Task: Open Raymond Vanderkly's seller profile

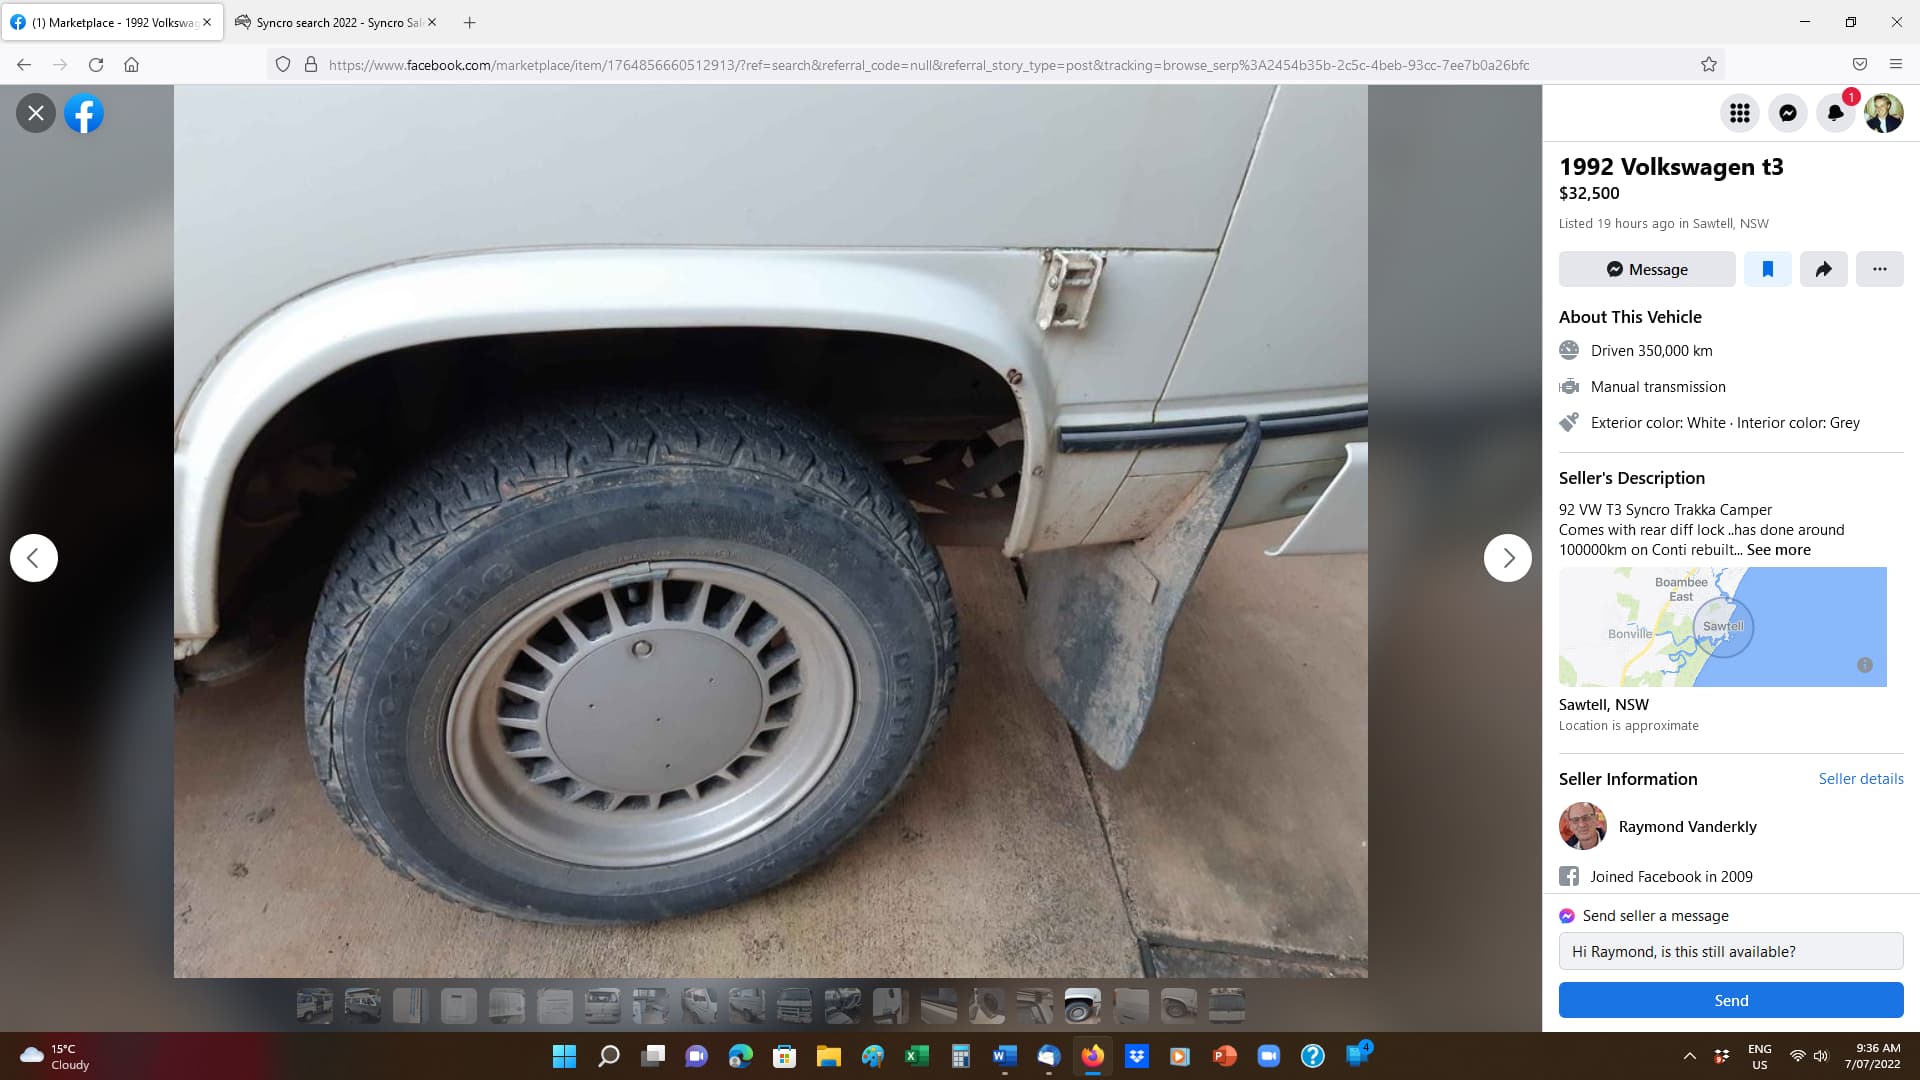Action: (x=1687, y=827)
